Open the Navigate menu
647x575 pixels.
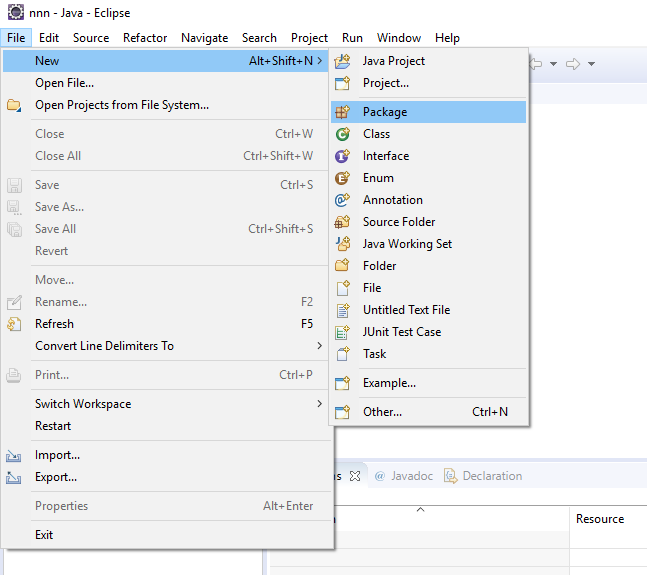point(204,38)
